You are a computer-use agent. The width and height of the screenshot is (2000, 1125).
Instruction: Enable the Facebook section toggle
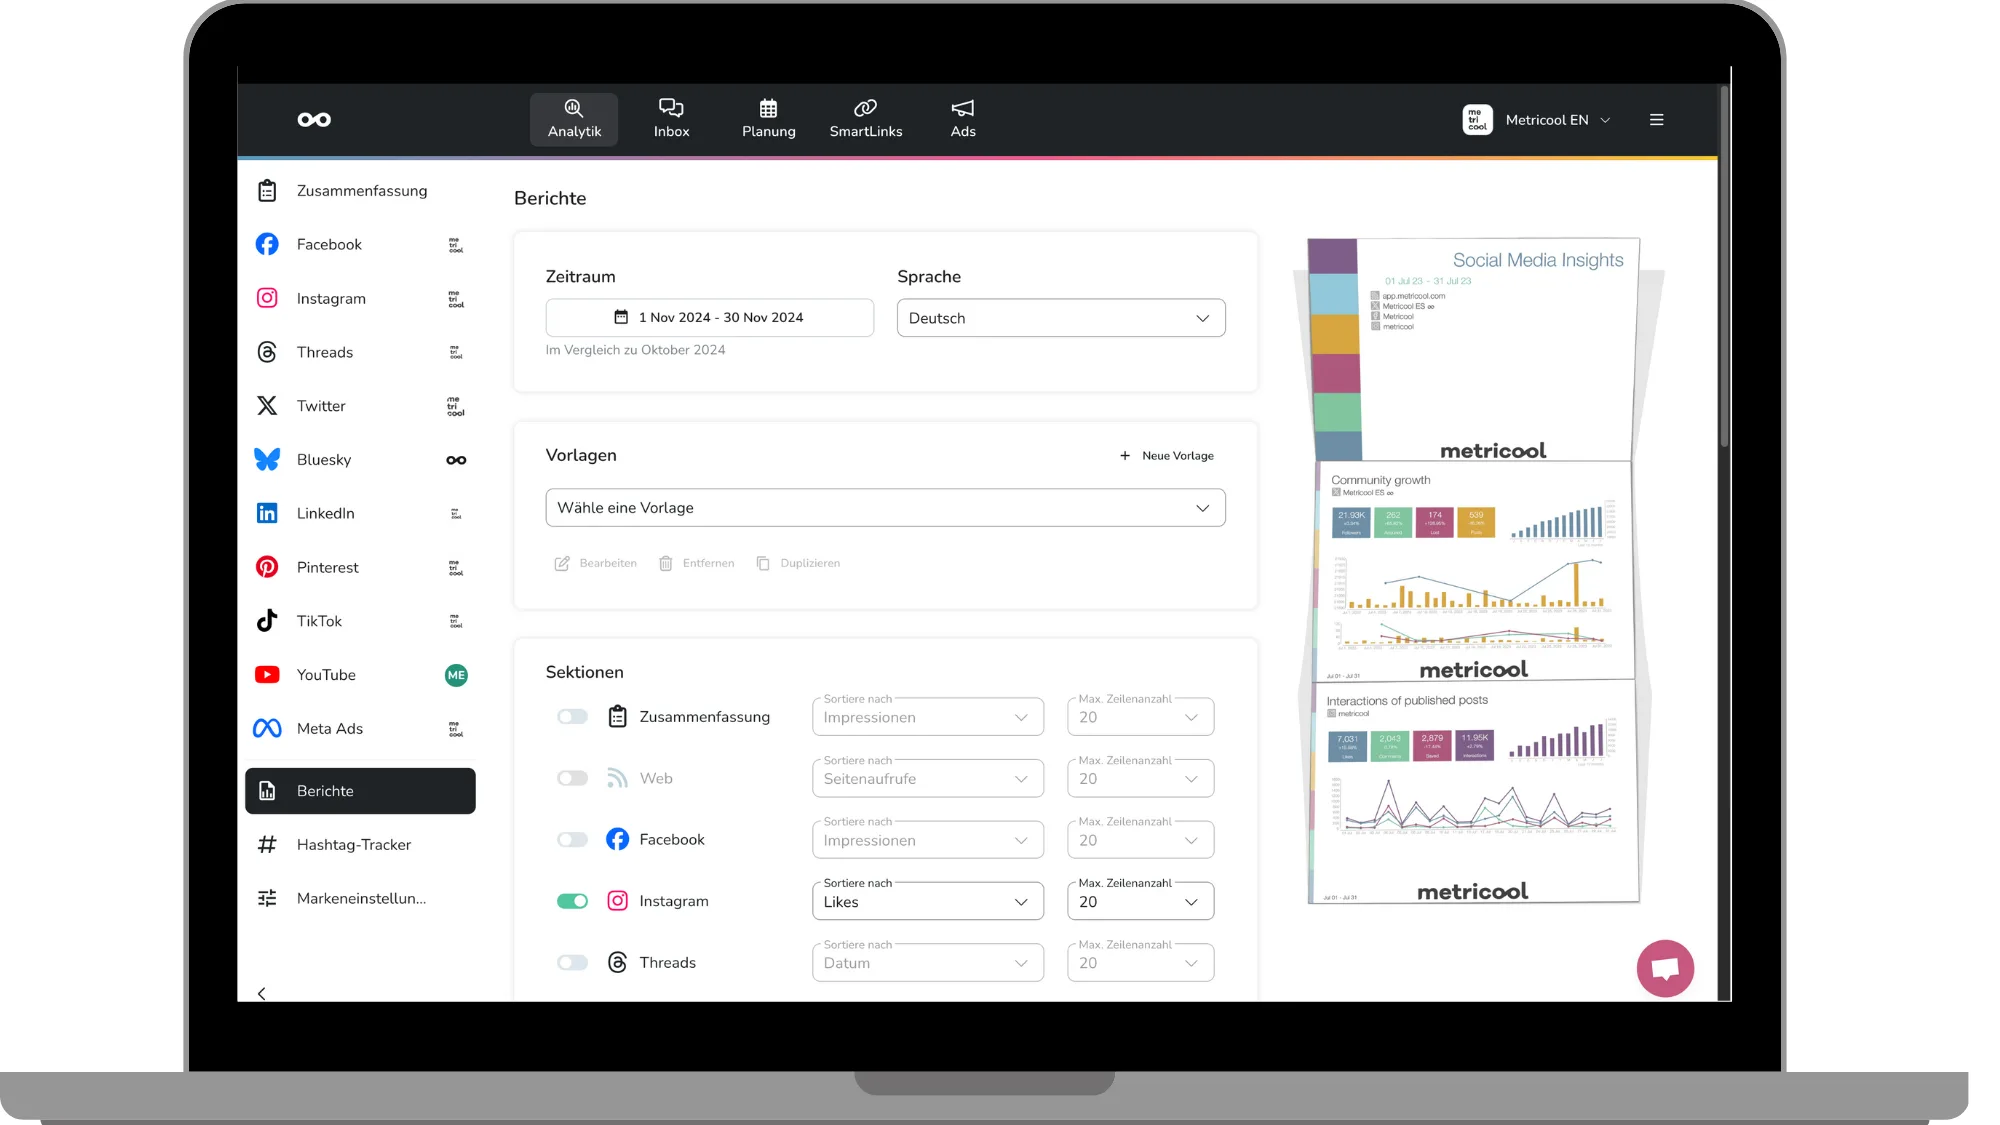click(x=572, y=840)
